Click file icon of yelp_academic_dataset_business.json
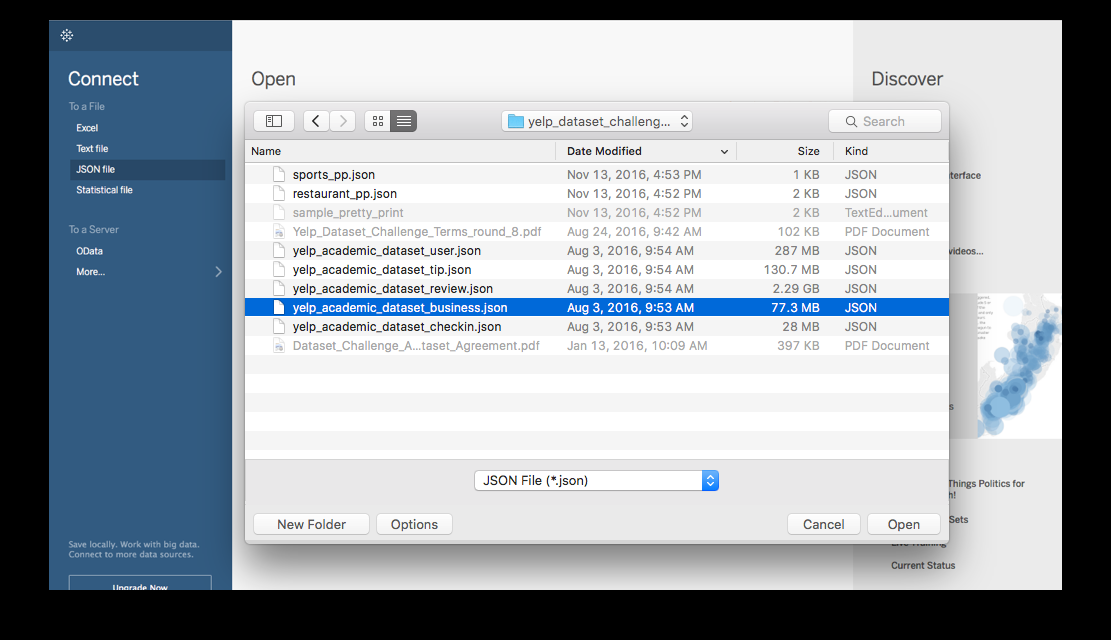 279,308
